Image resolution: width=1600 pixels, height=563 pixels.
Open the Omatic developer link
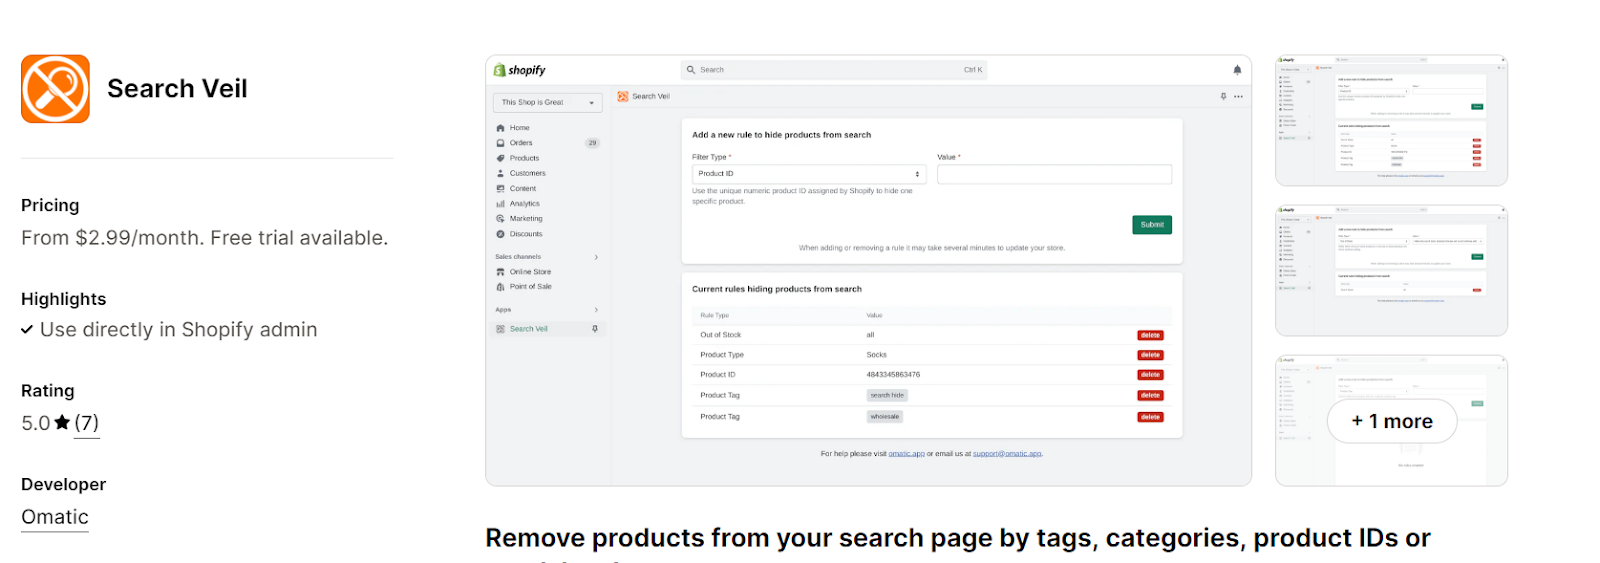tap(55, 517)
